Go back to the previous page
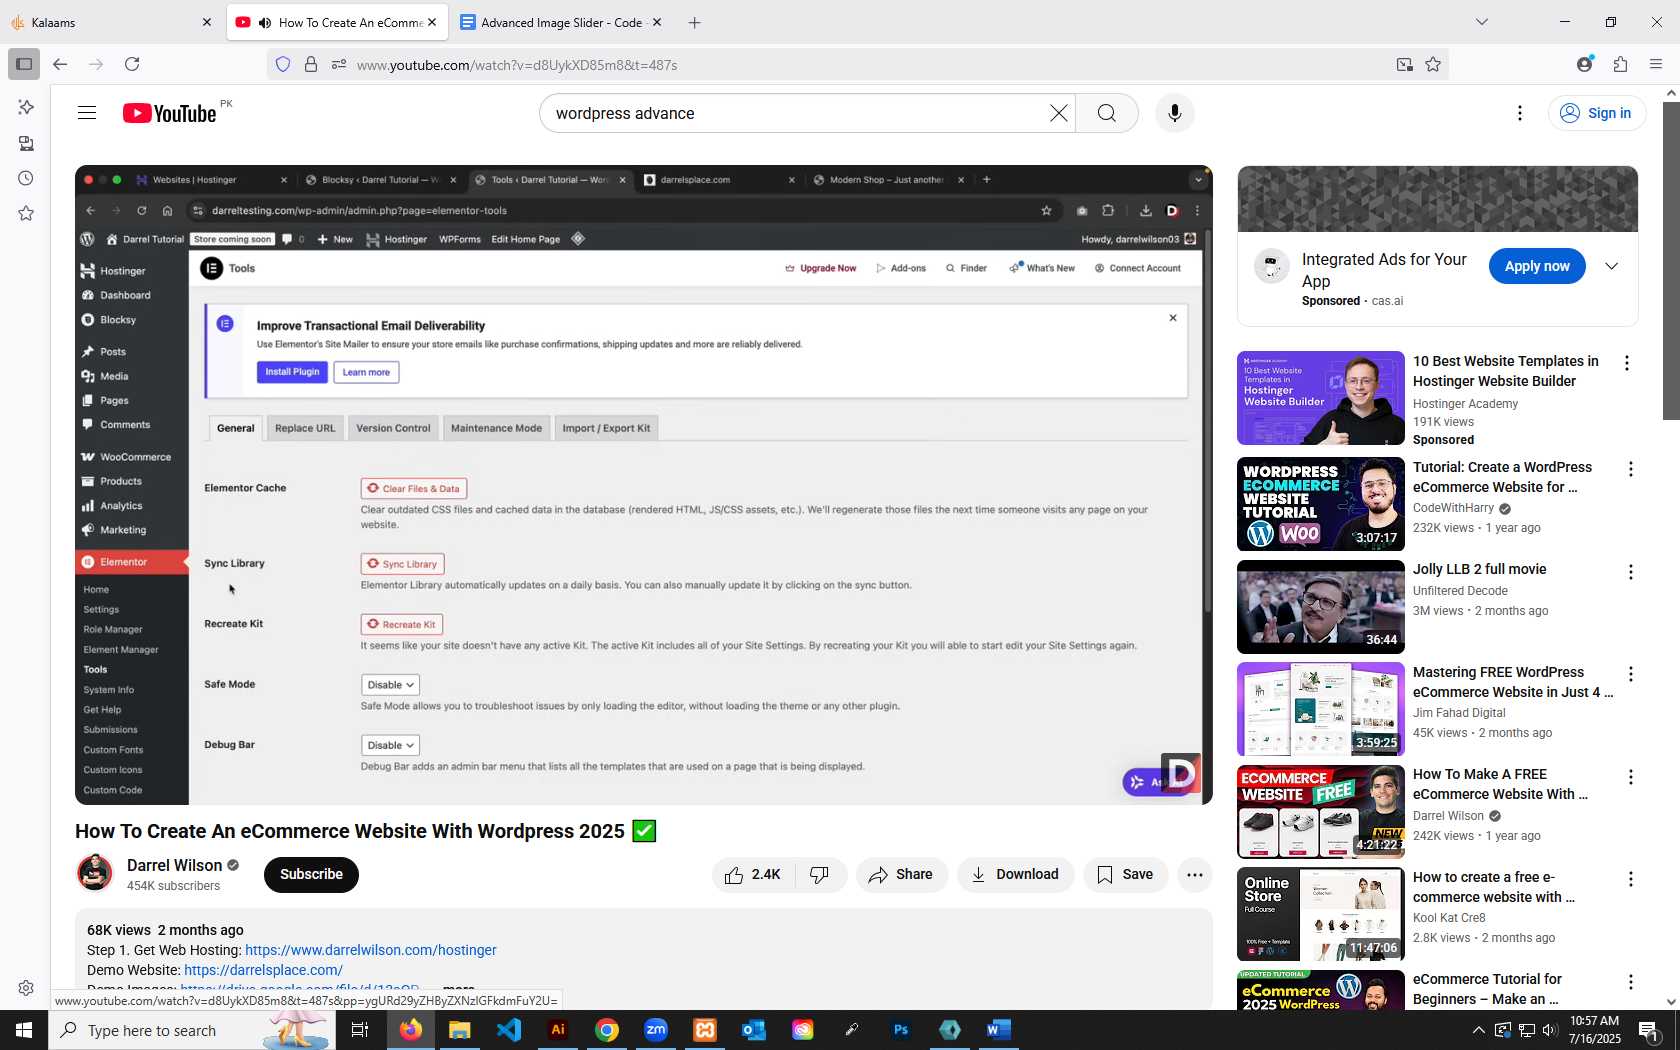The image size is (1680, 1050). click(60, 64)
